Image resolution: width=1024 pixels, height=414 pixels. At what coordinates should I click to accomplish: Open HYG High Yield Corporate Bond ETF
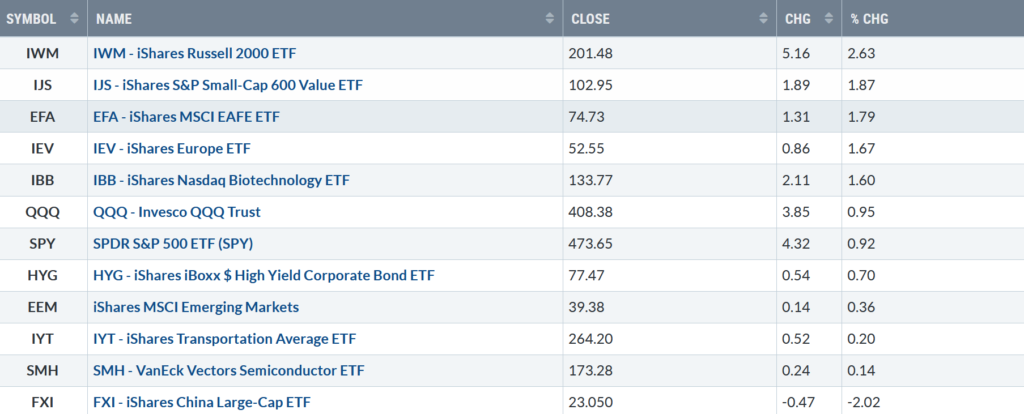pyautogui.click(x=265, y=276)
